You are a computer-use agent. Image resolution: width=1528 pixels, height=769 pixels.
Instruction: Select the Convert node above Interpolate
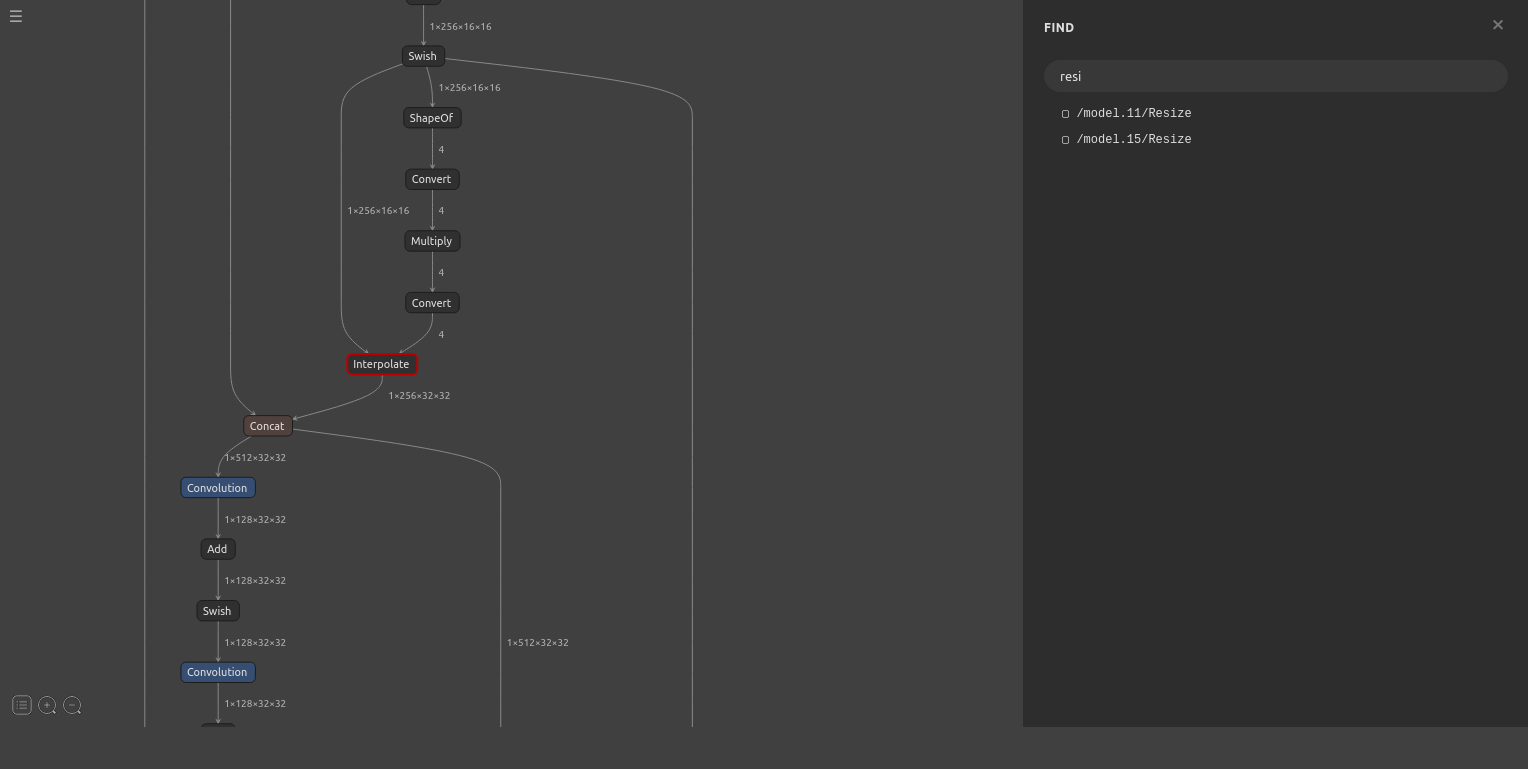pyautogui.click(x=431, y=303)
